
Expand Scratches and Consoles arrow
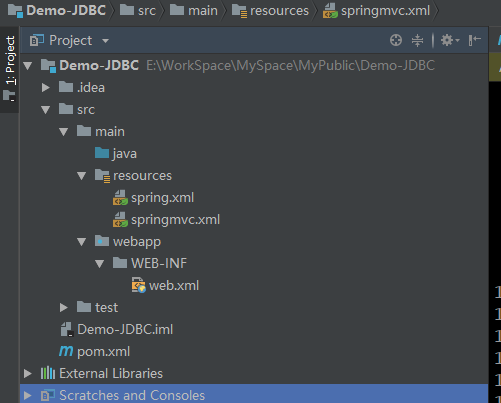[28, 395]
